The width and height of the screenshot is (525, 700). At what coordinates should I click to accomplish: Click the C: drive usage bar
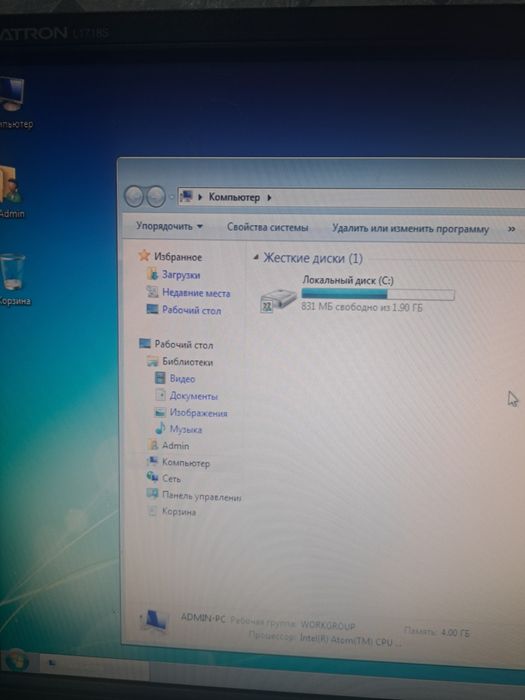click(x=378, y=294)
